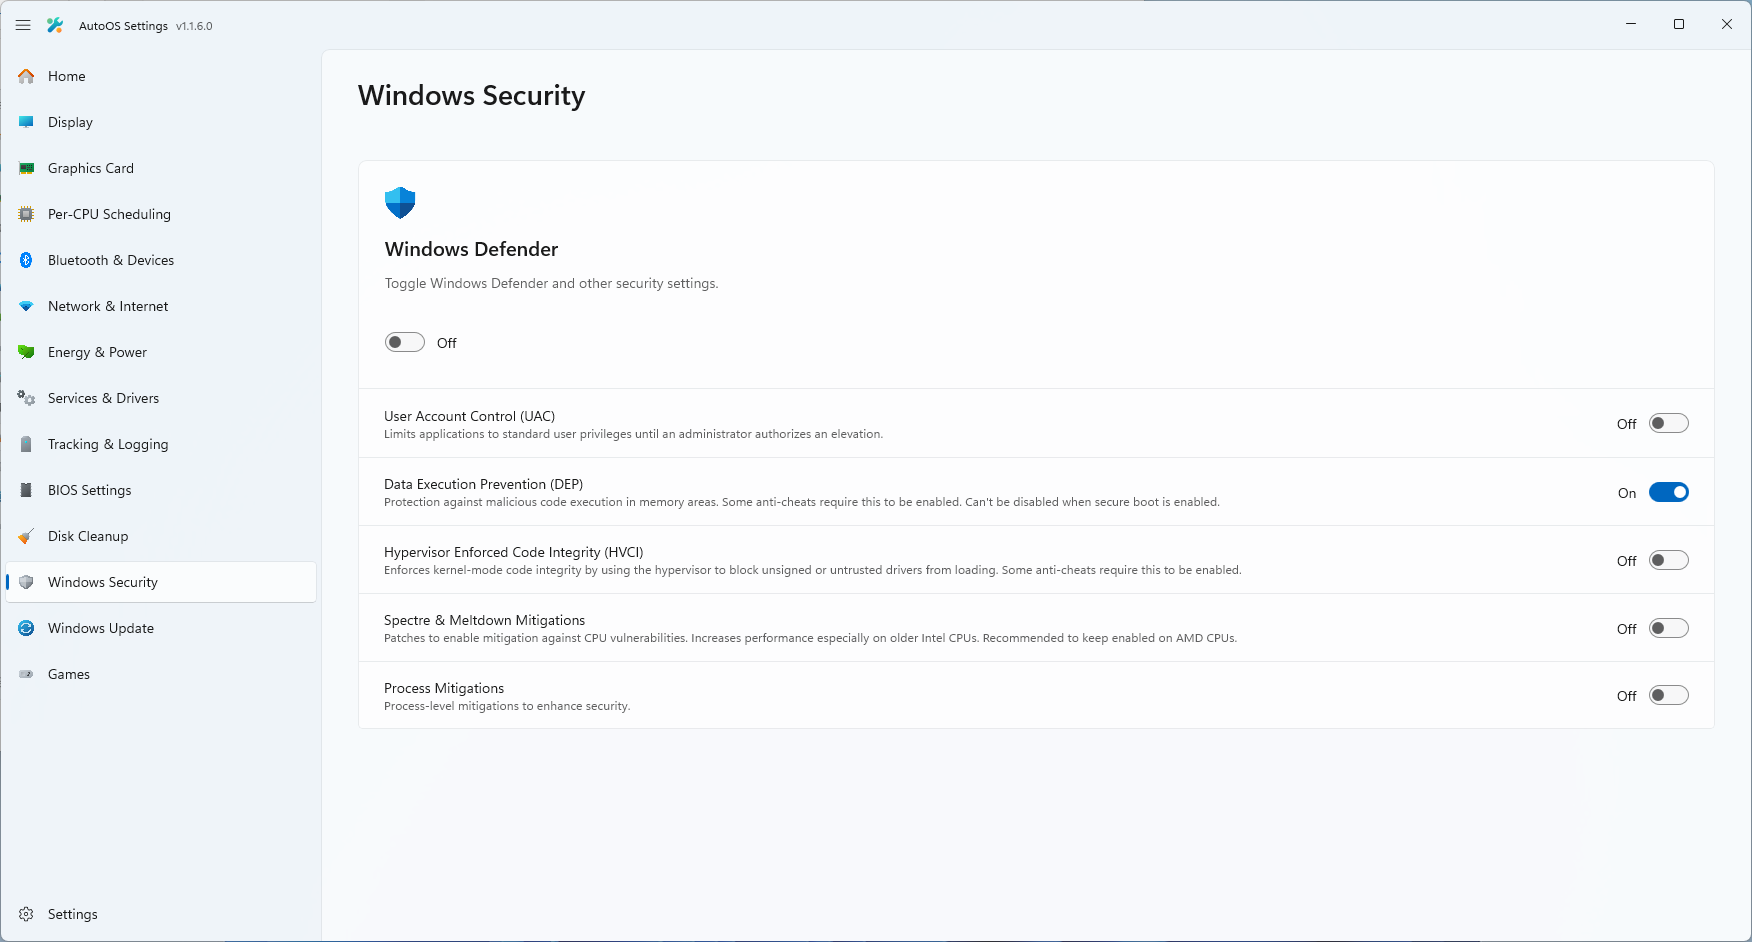Click the blue Windows Defender shield icon
The image size is (1752, 942).
400,203
